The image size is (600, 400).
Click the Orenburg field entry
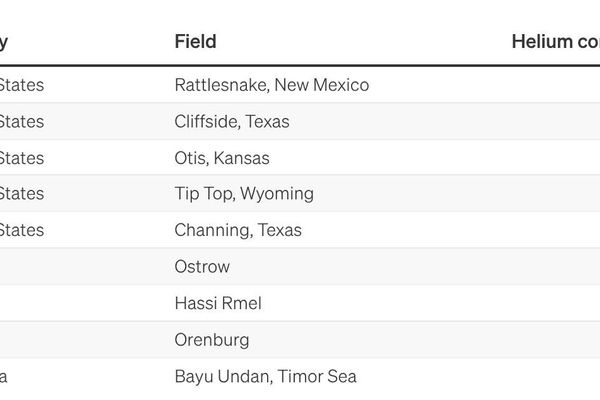pyautogui.click(x=211, y=340)
